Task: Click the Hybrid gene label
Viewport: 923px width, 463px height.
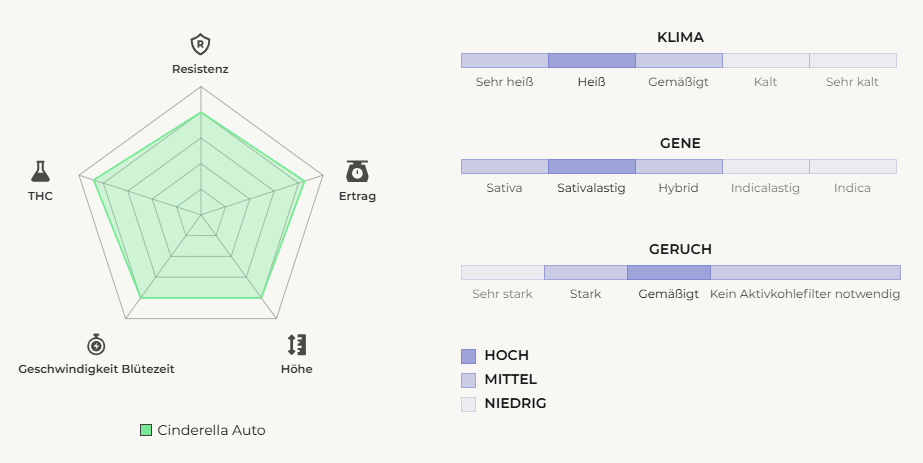Action: click(679, 188)
